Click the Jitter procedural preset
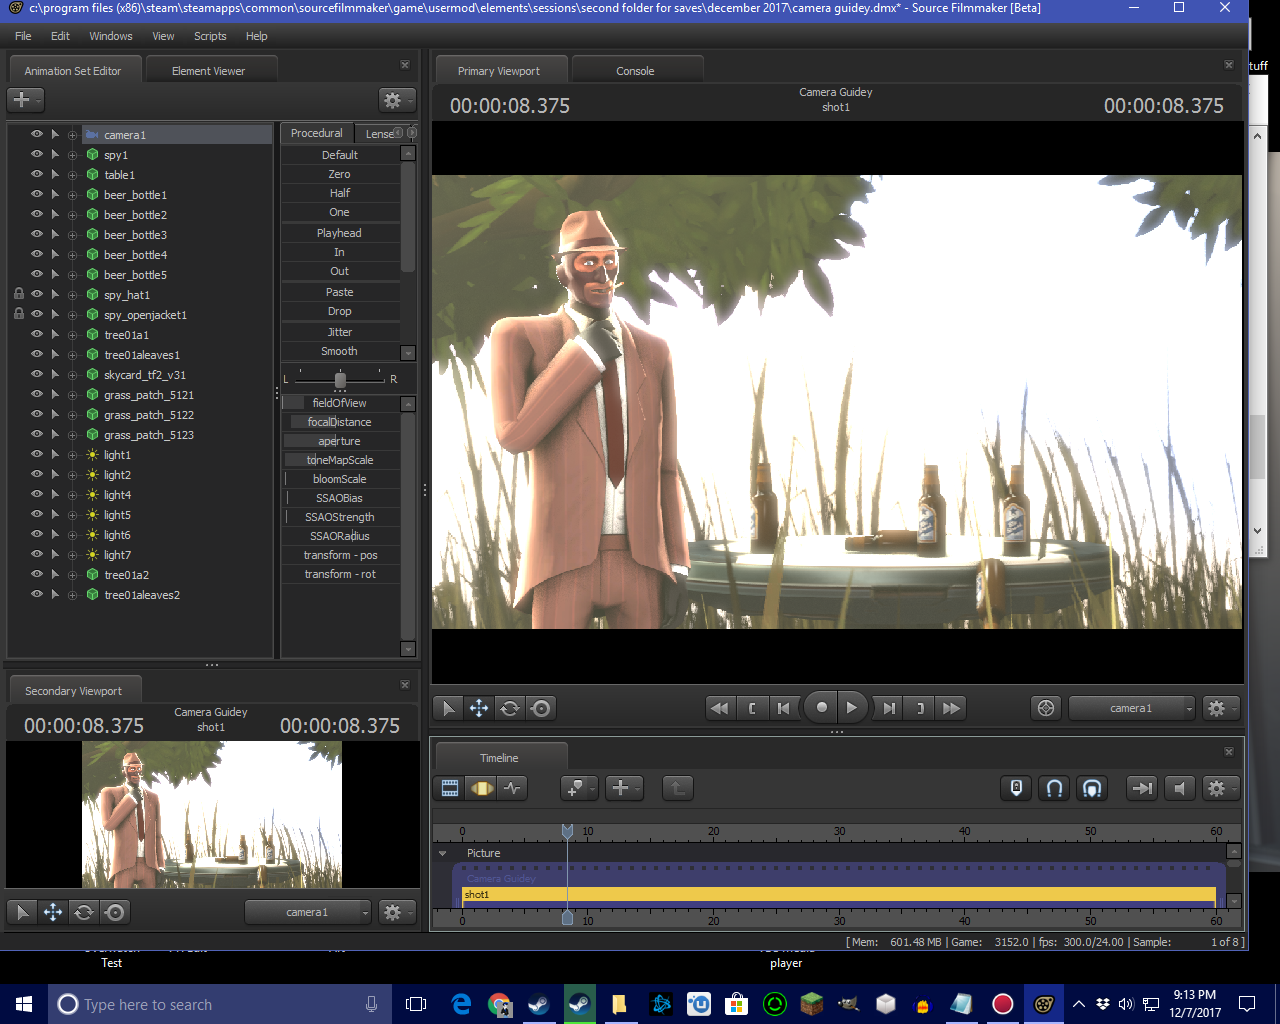 (x=340, y=332)
